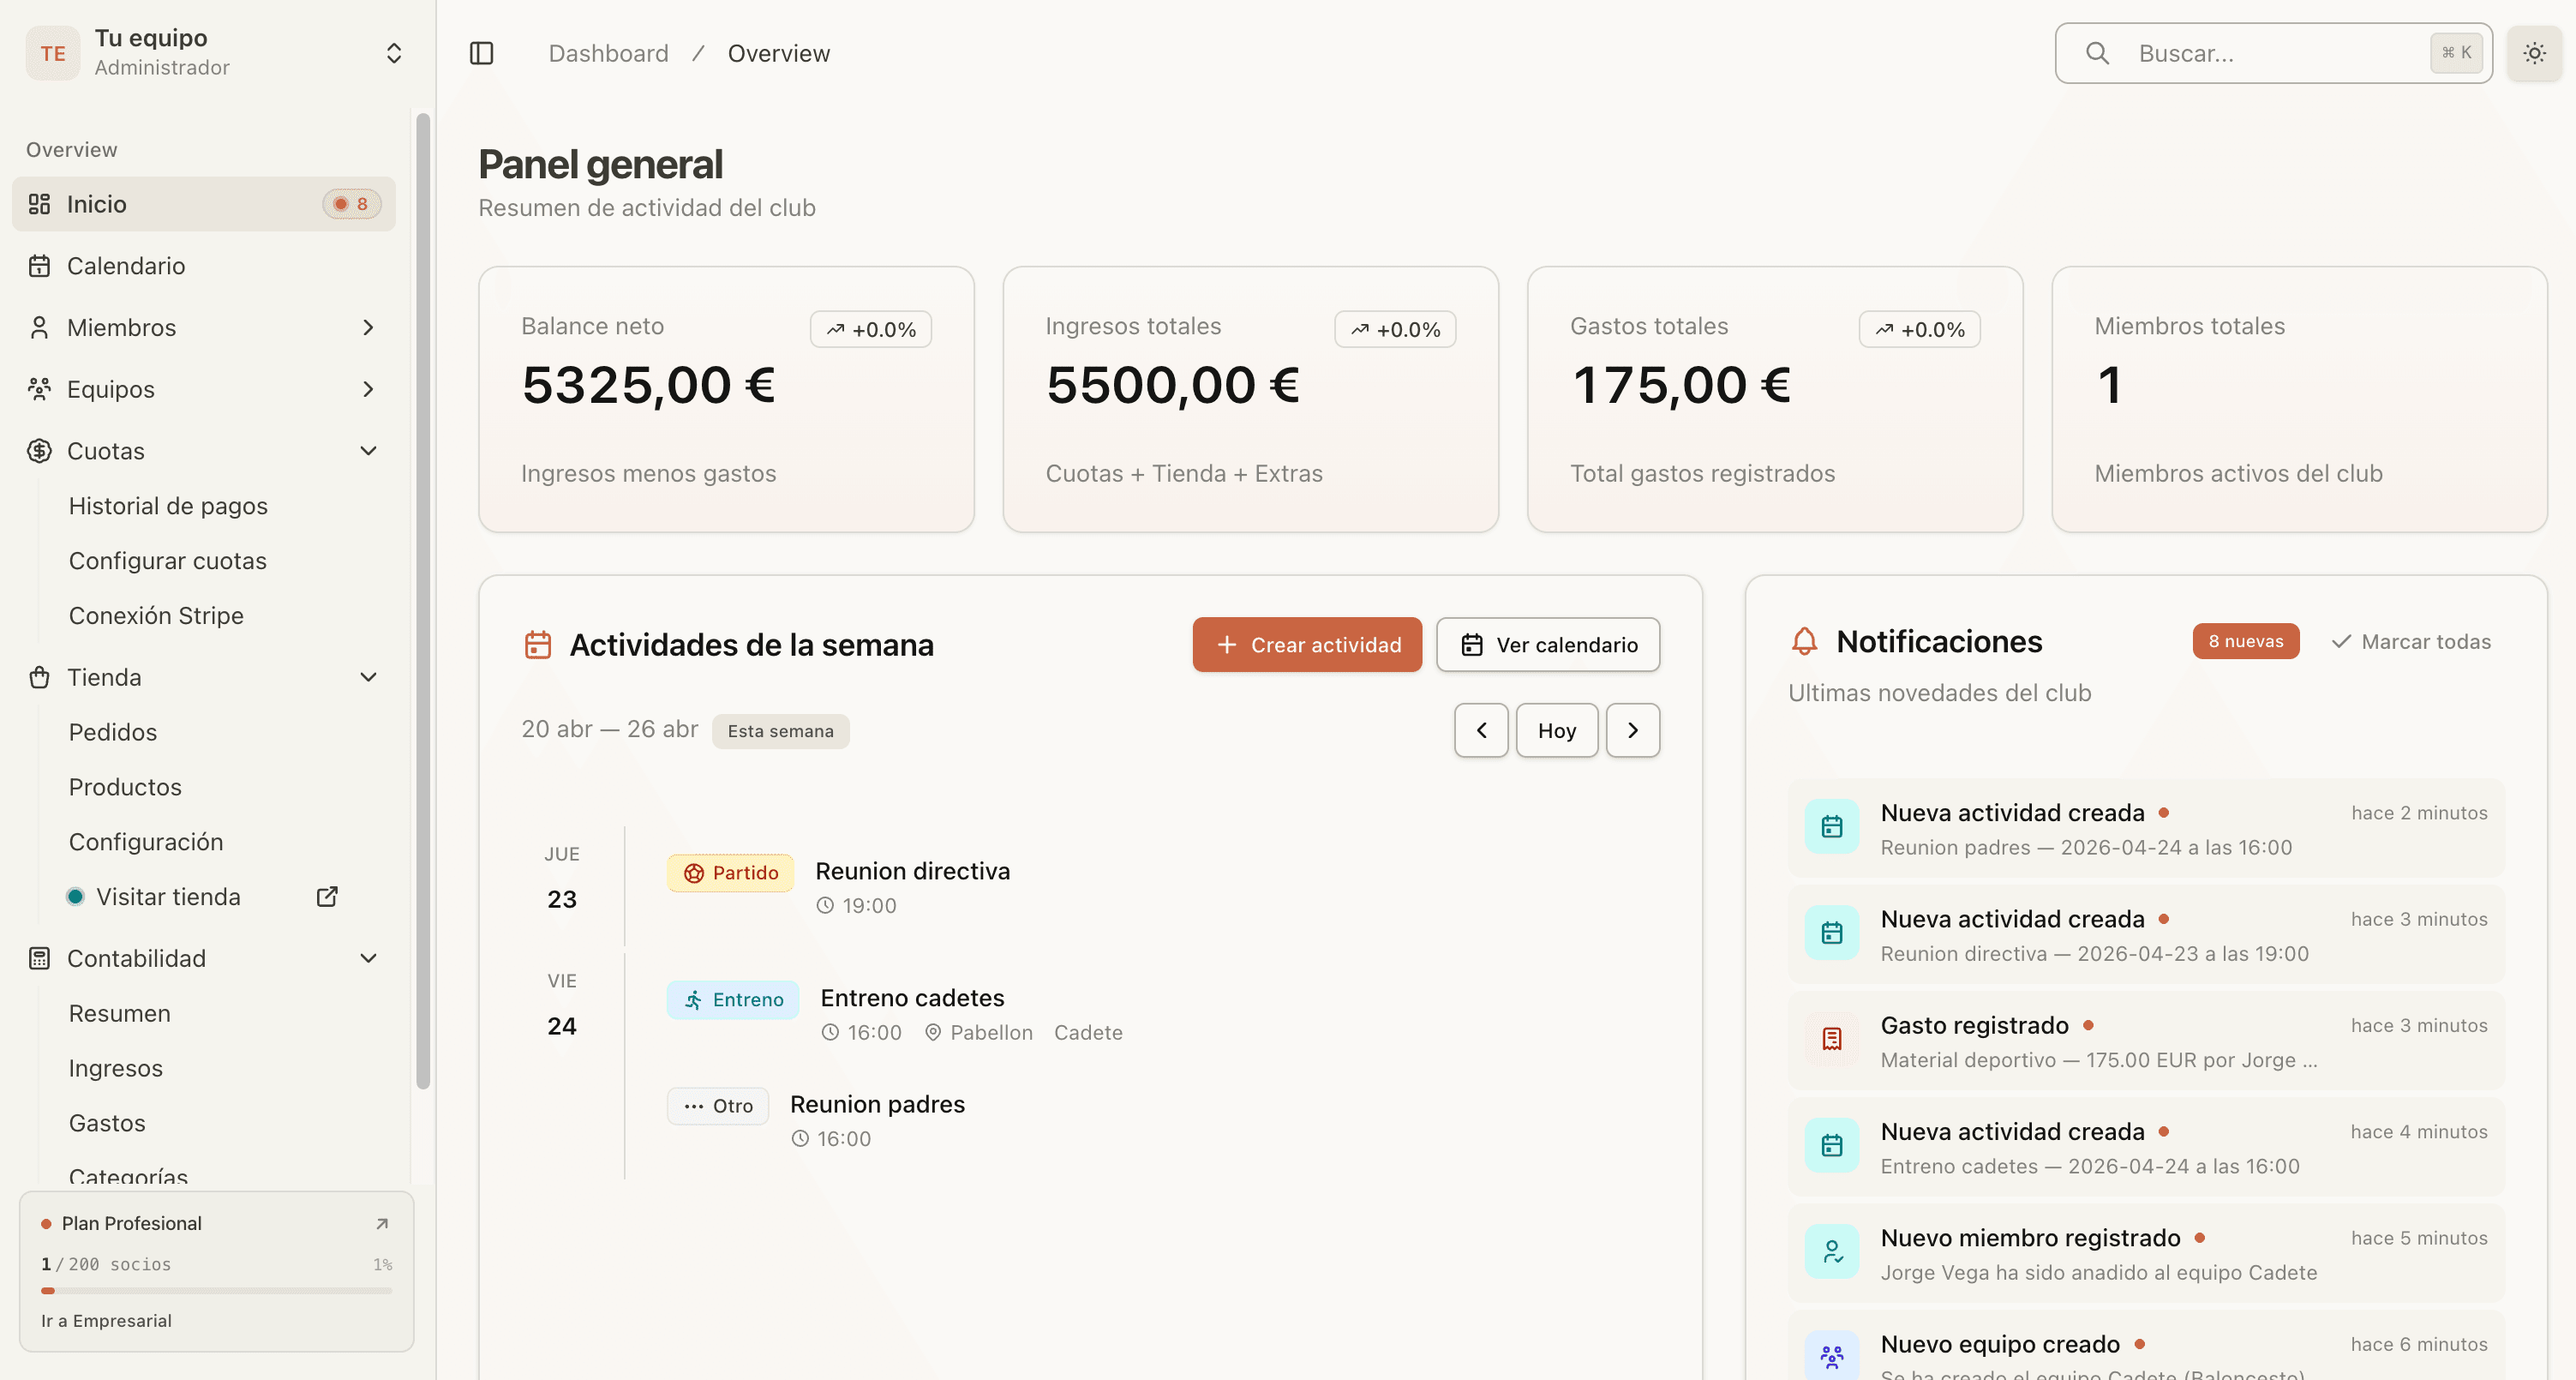
Task: Open the Gasto registrado receipt icon
Action: (x=1832, y=1039)
